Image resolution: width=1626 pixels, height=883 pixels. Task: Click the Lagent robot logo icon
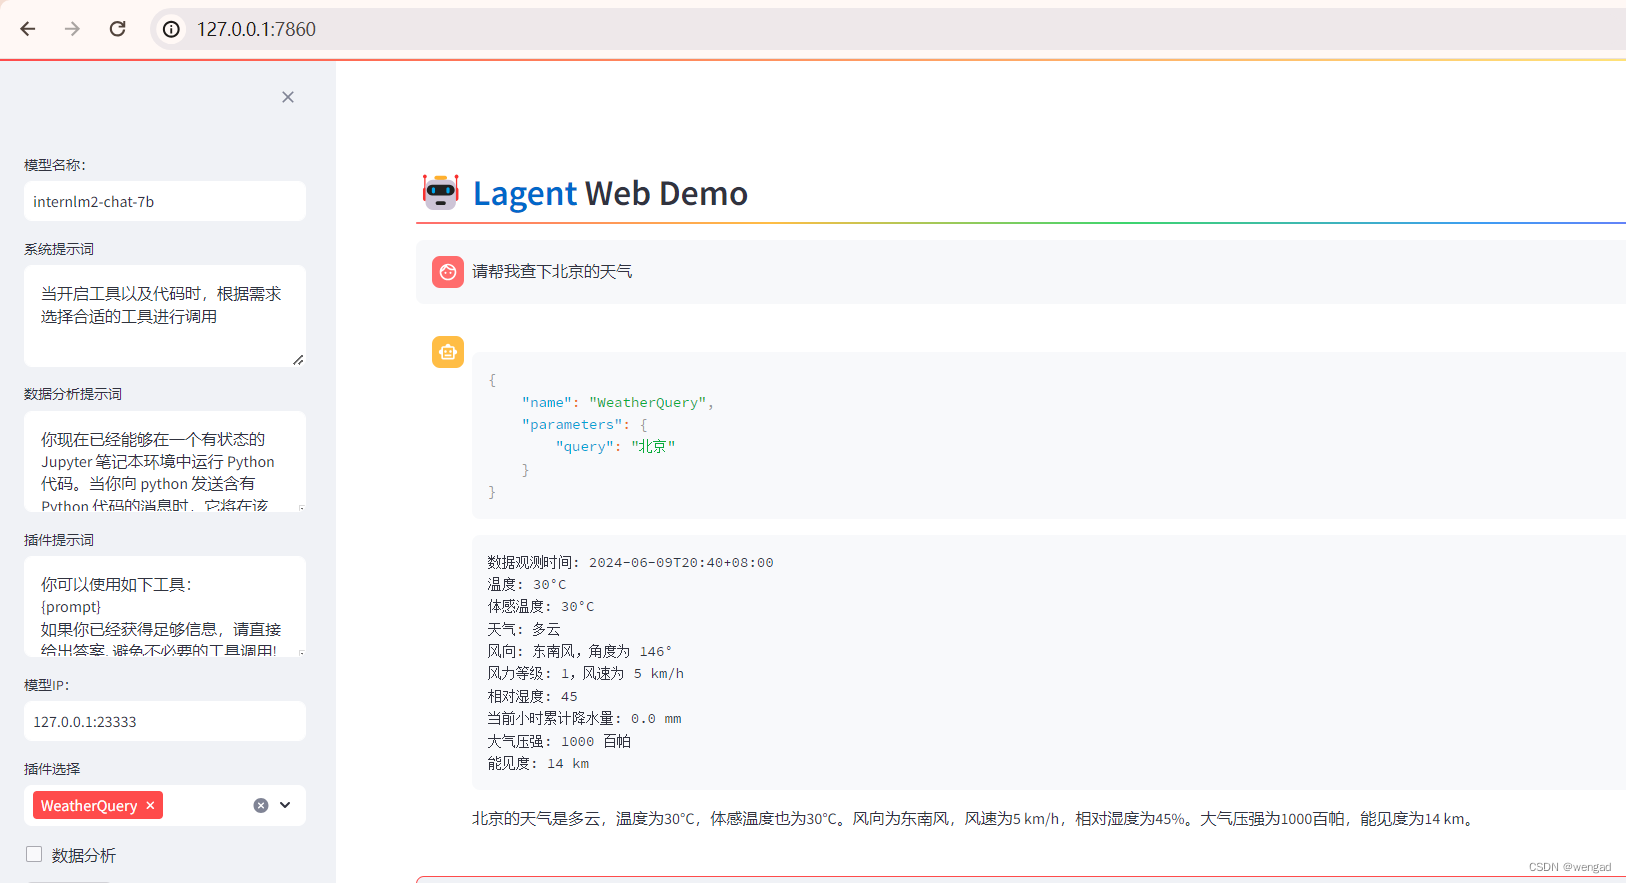(440, 192)
